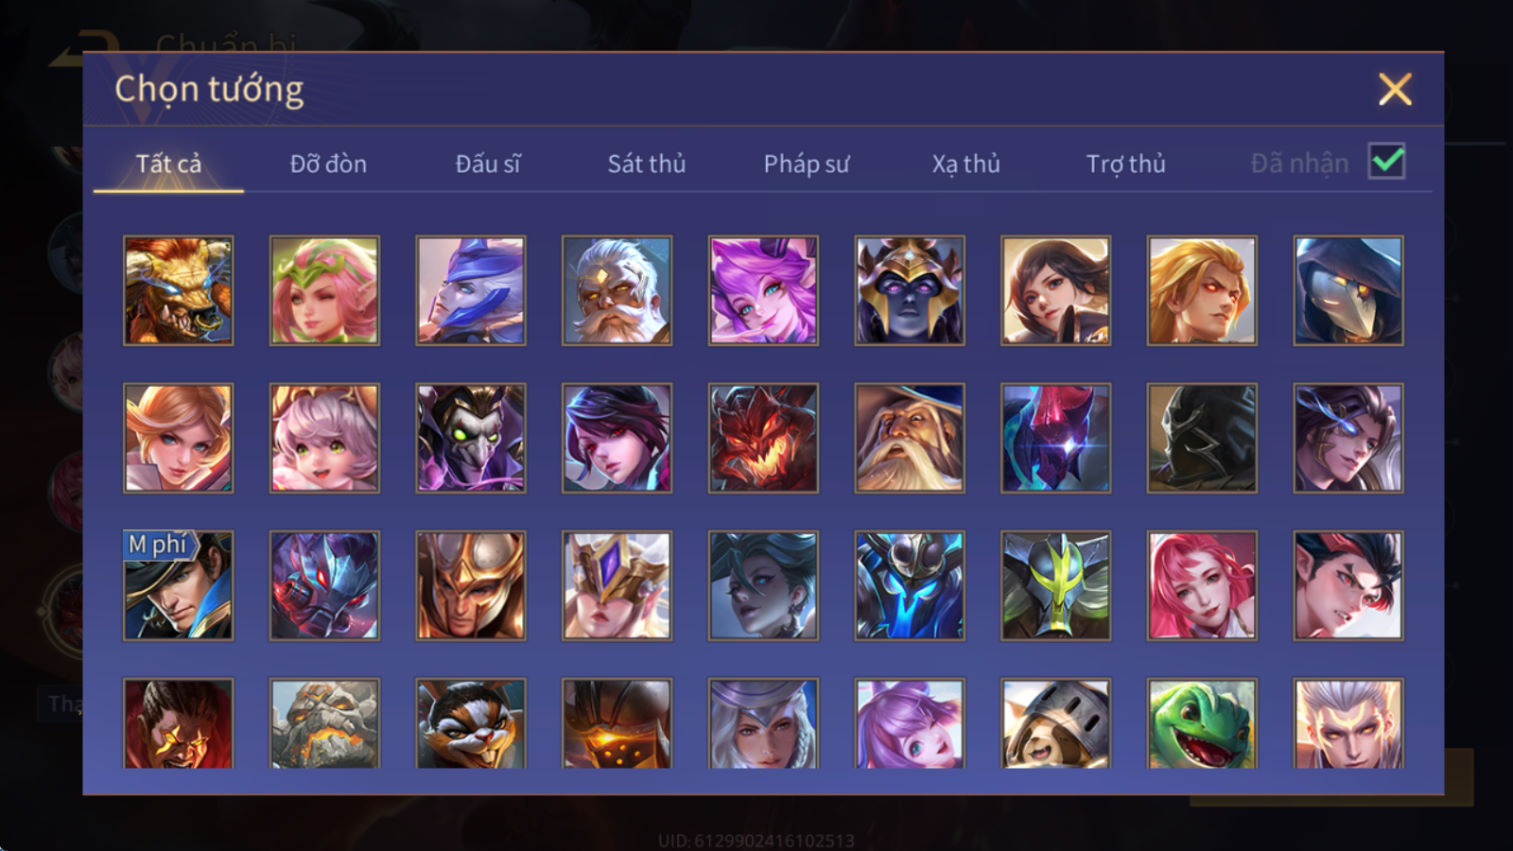
Task: Choose the red fire demon hero
Action: 763,438
